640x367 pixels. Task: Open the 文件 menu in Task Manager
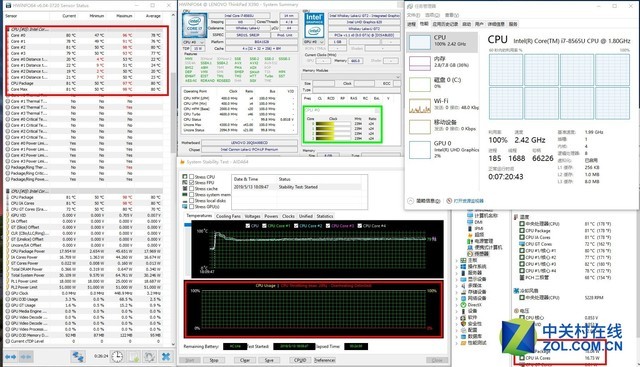click(413, 15)
